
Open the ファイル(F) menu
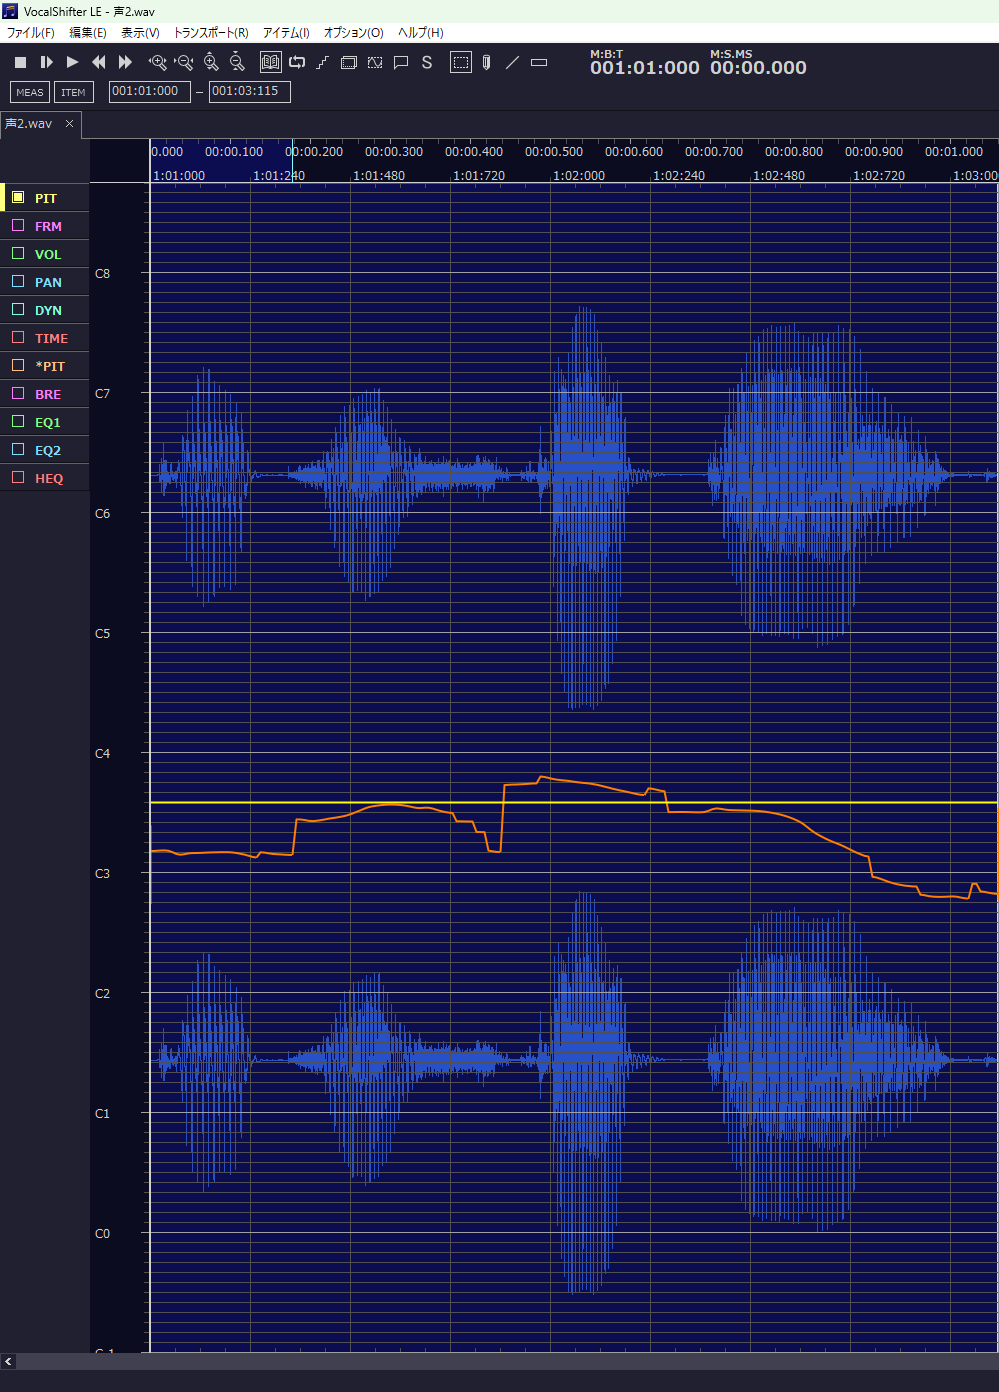coord(31,33)
